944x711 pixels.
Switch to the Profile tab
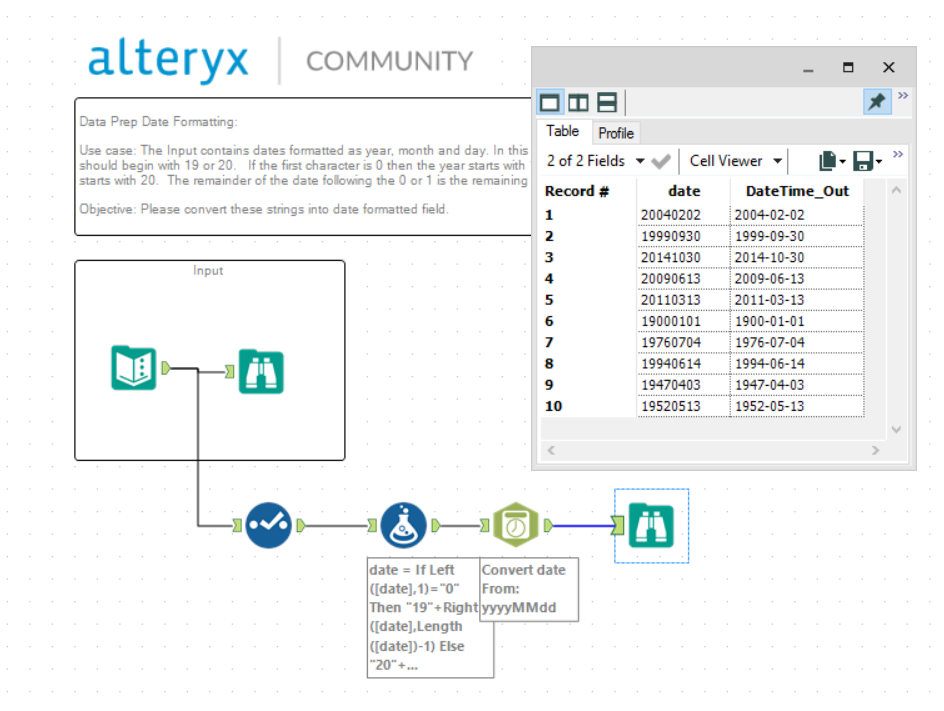point(616,133)
